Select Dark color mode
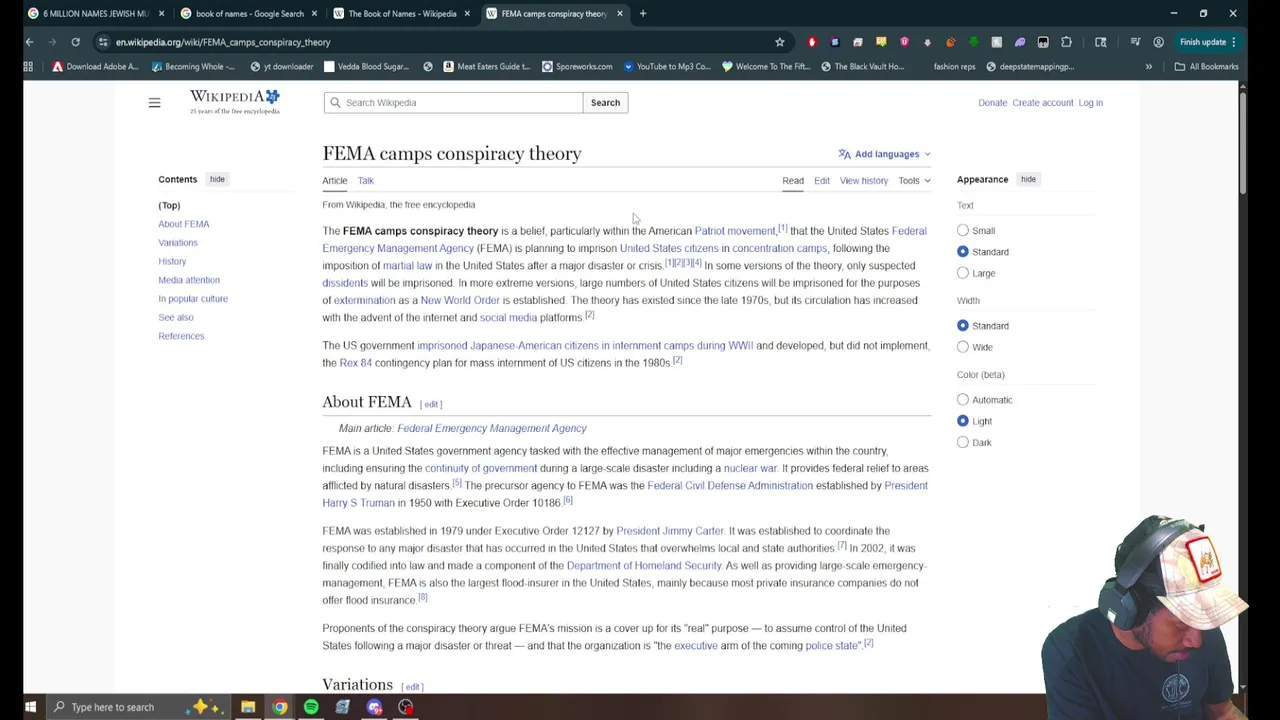 (x=963, y=442)
